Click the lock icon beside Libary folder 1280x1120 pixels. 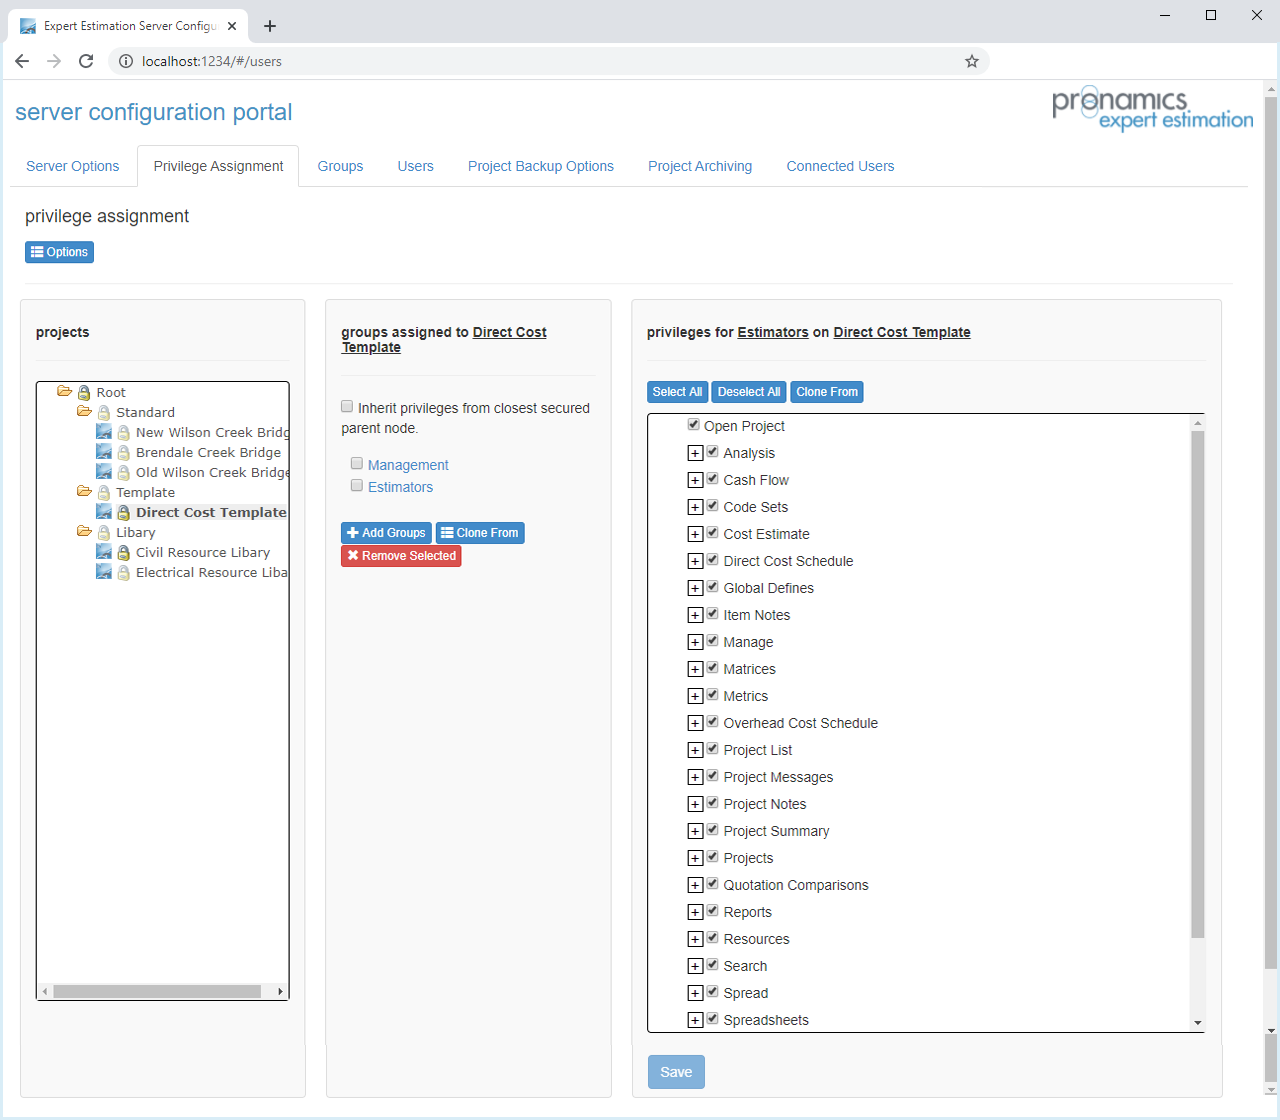104,533
